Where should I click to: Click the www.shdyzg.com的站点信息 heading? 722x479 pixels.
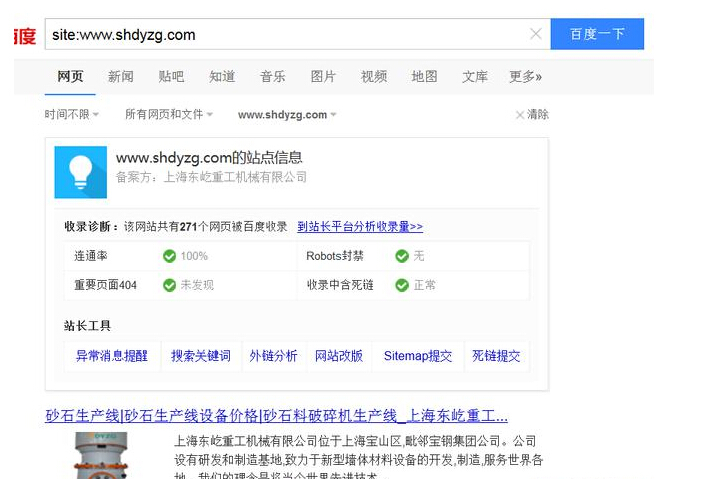(209, 158)
